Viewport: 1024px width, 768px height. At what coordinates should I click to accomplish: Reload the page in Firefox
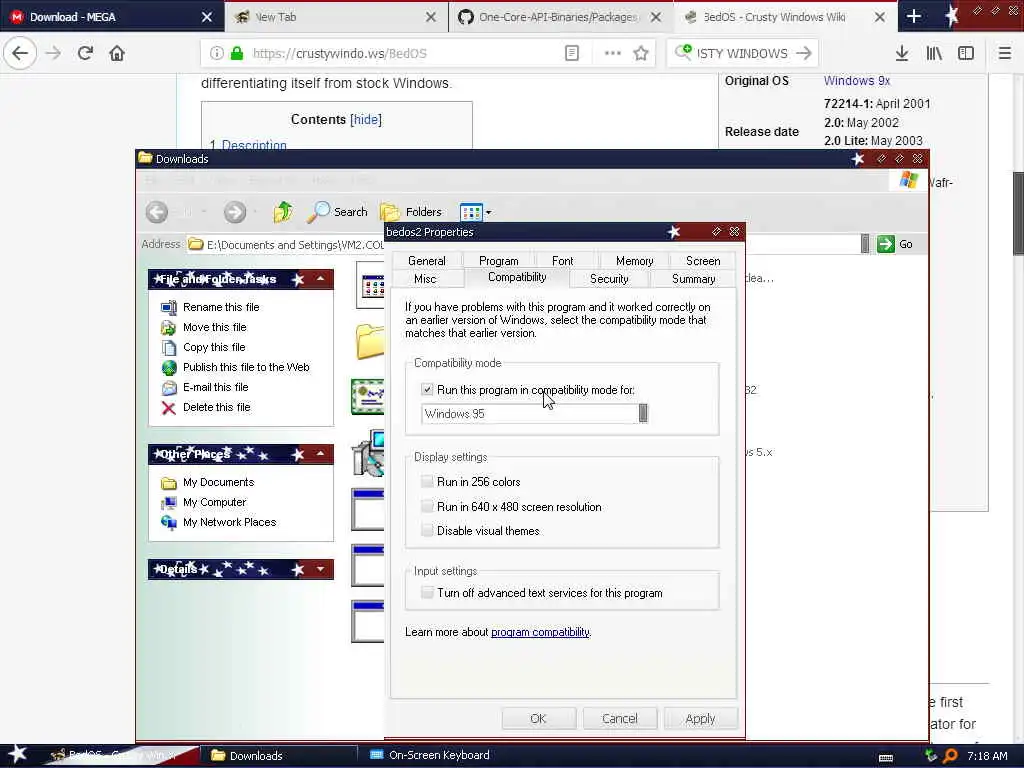[x=85, y=53]
